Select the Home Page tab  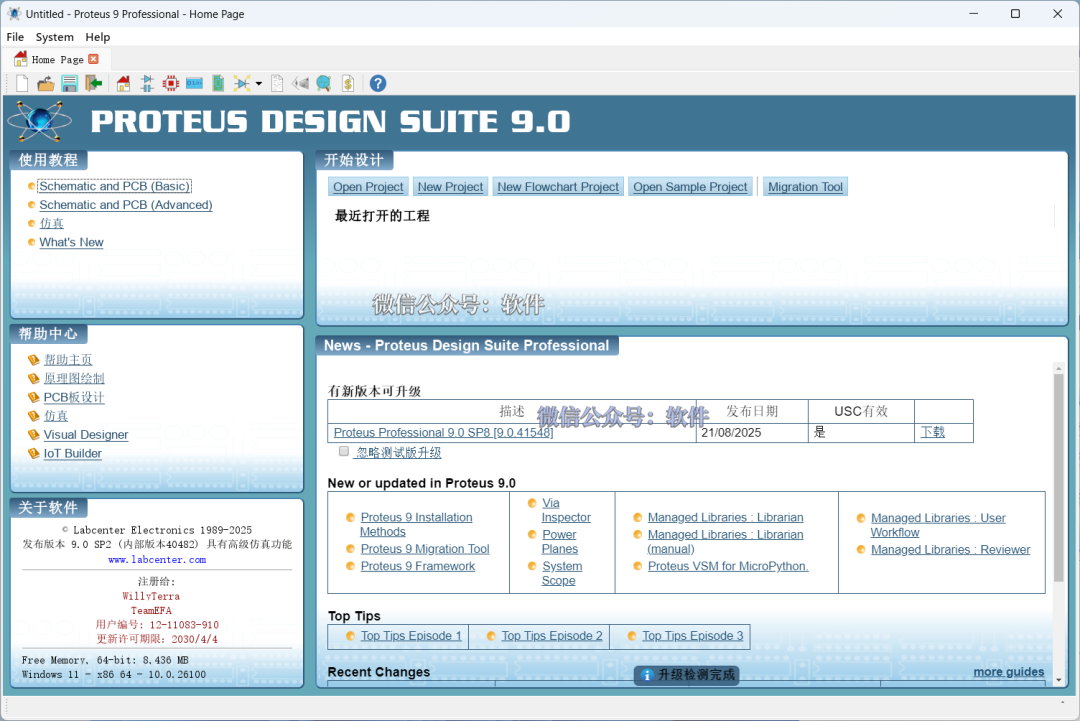pos(56,59)
